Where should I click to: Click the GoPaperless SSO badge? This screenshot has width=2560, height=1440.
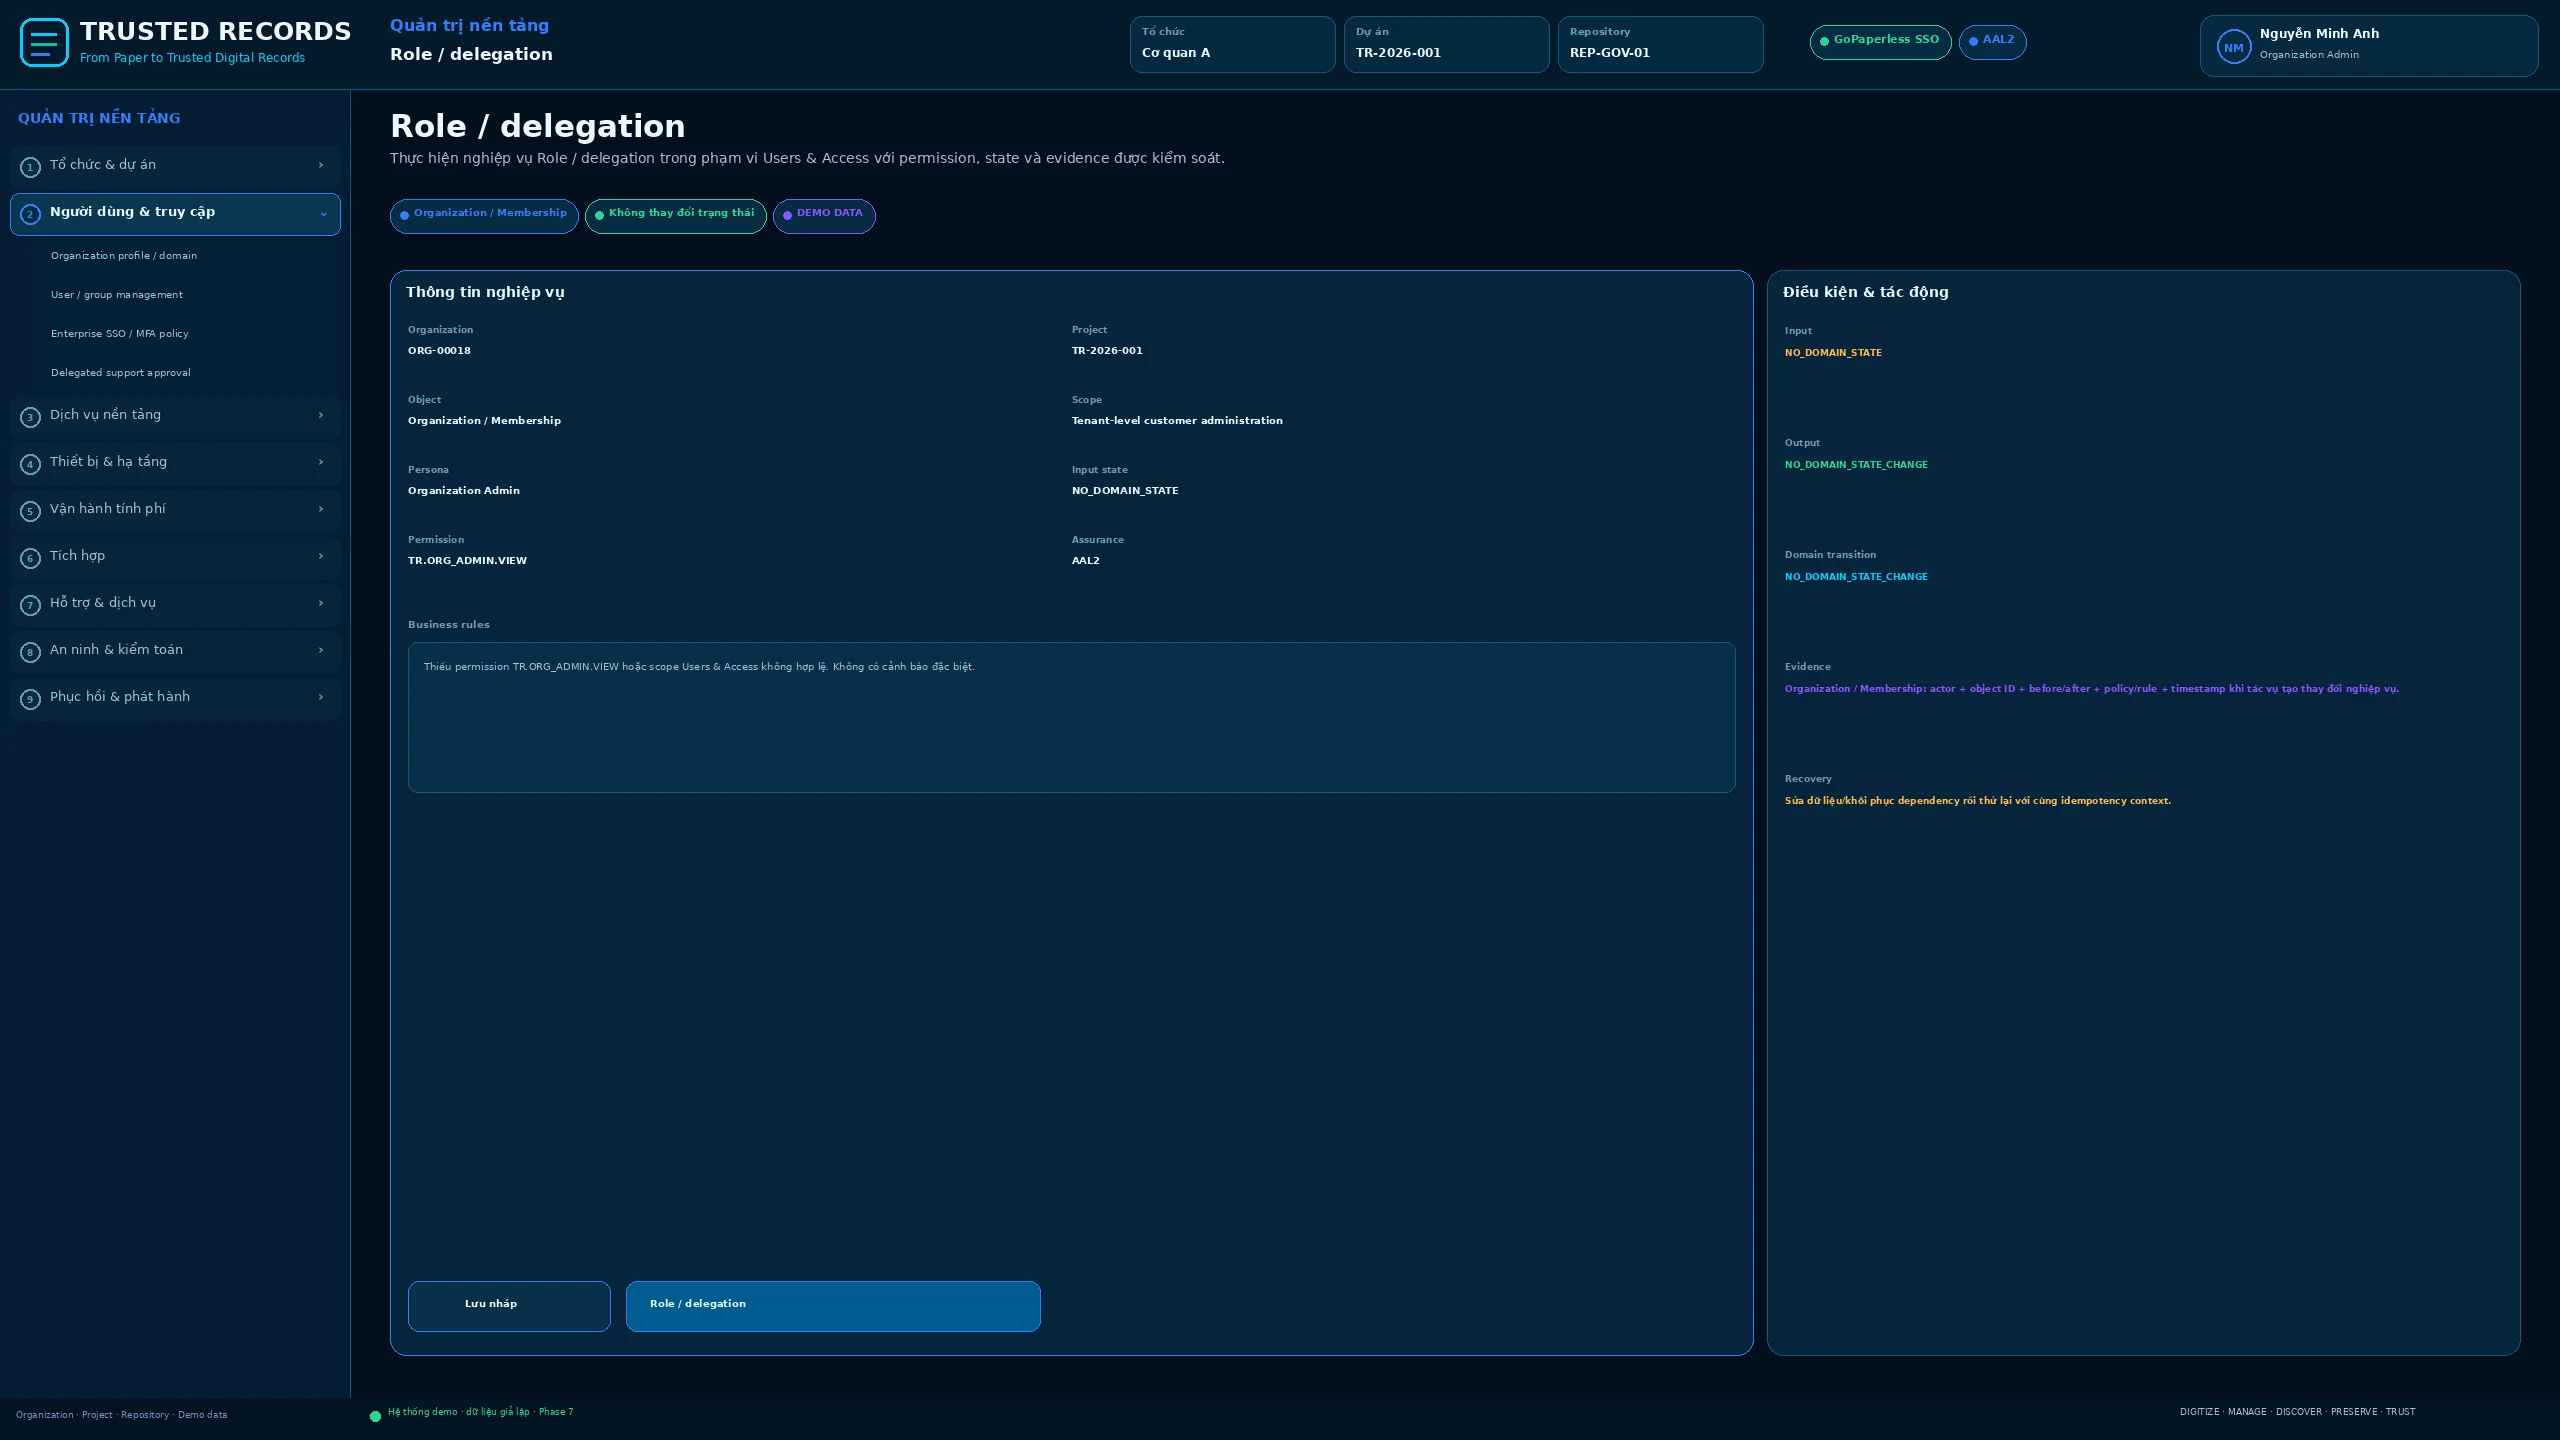pyautogui.click(x=1880, y=42)
